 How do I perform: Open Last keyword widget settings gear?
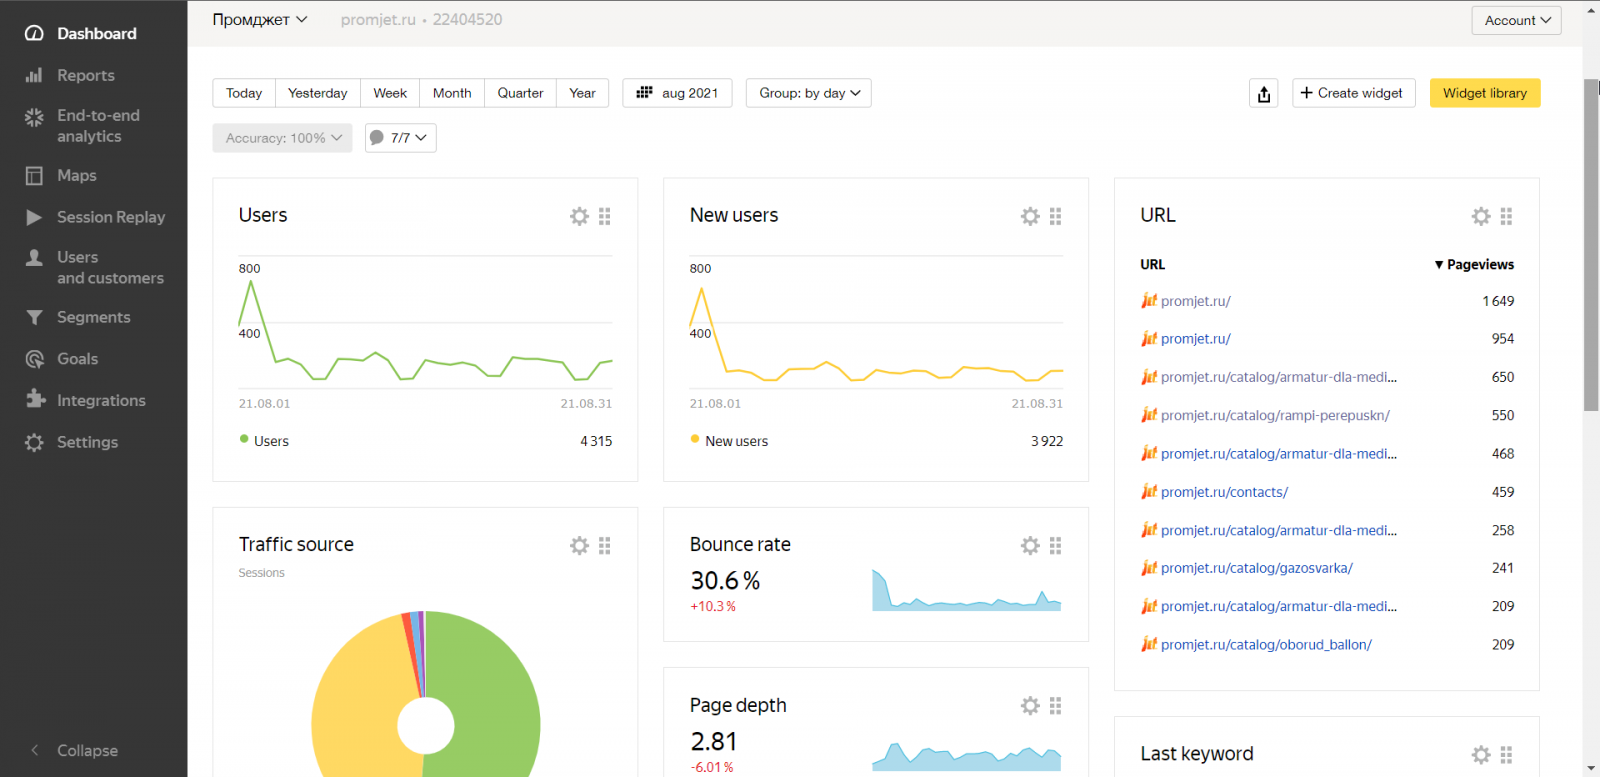(x=1481, y=755)
